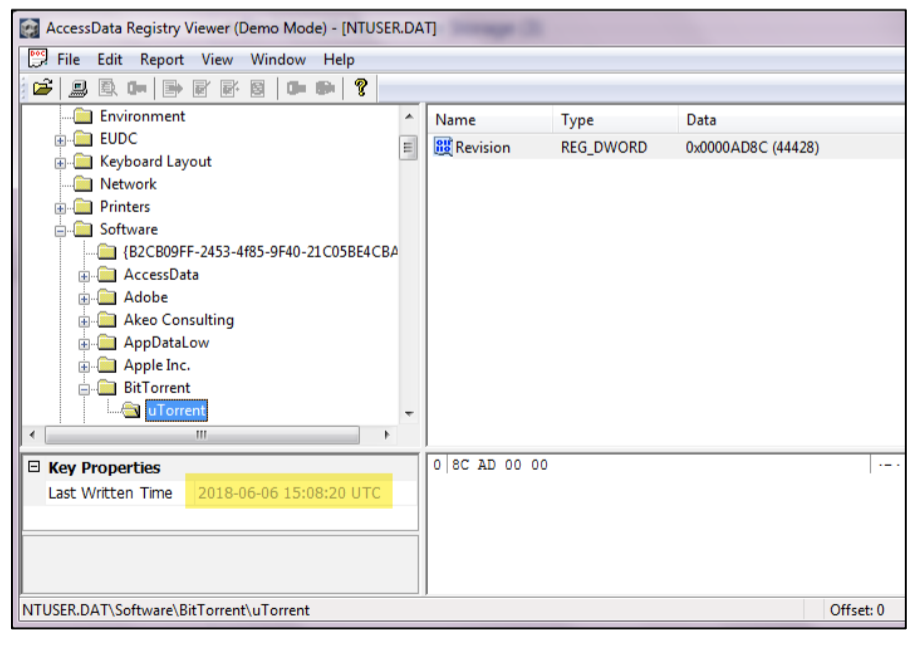Click the document with arrow report icon

click(172, 89)
